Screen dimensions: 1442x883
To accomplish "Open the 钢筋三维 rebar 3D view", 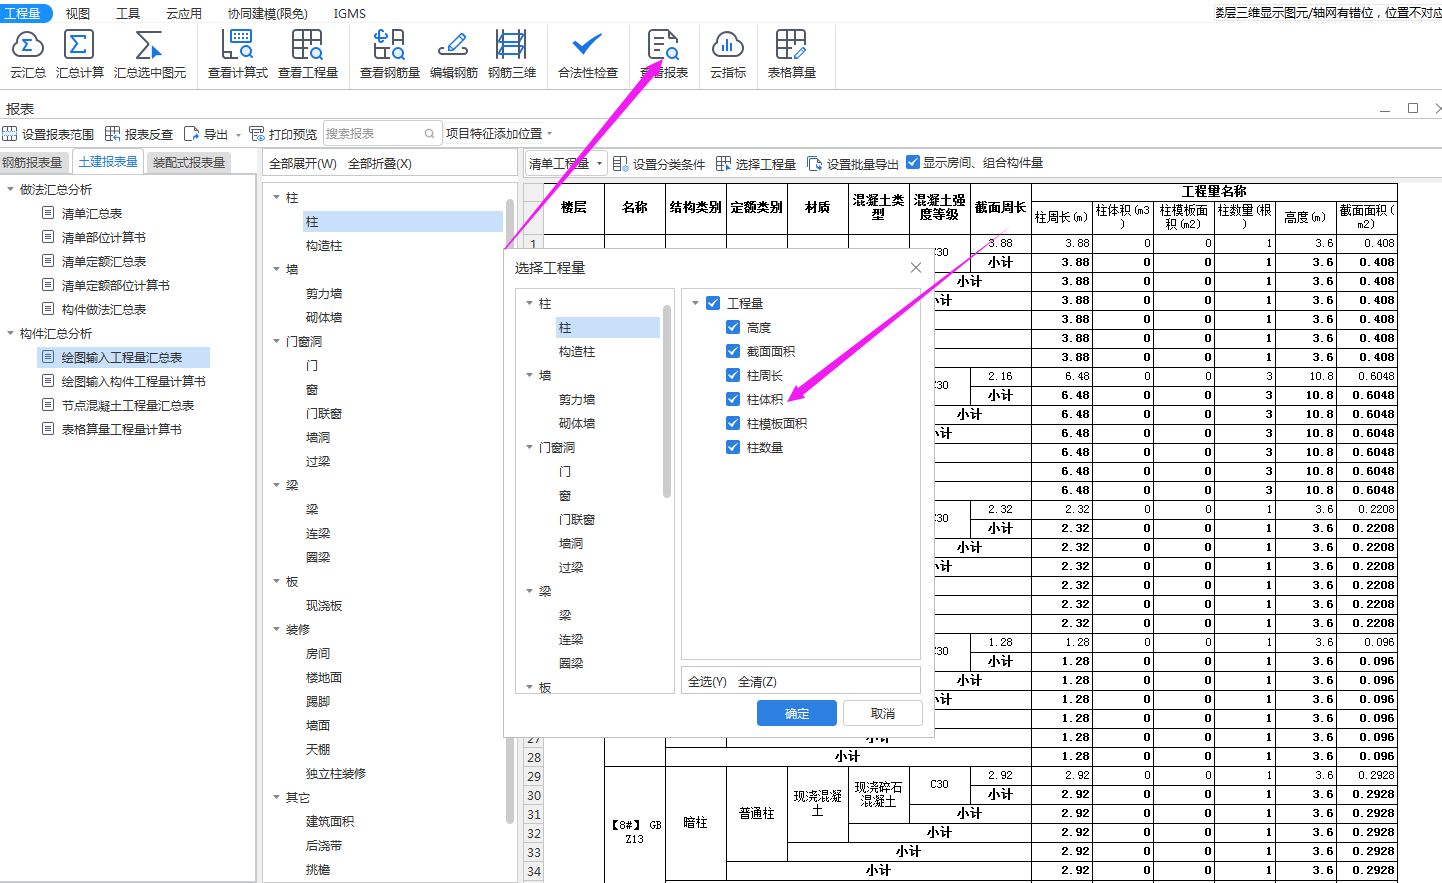I will [x=512, y=54].
